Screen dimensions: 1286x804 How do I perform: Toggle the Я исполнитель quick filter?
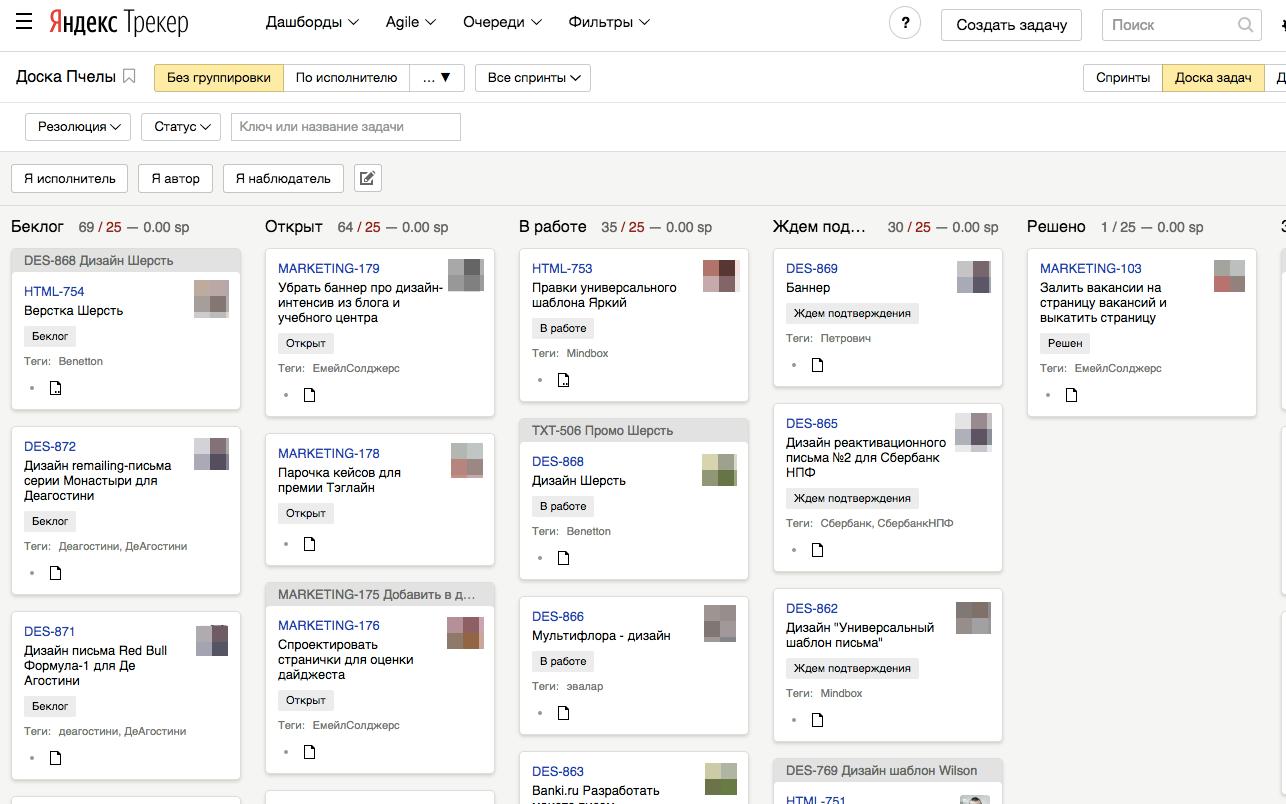tap(70, 178)
